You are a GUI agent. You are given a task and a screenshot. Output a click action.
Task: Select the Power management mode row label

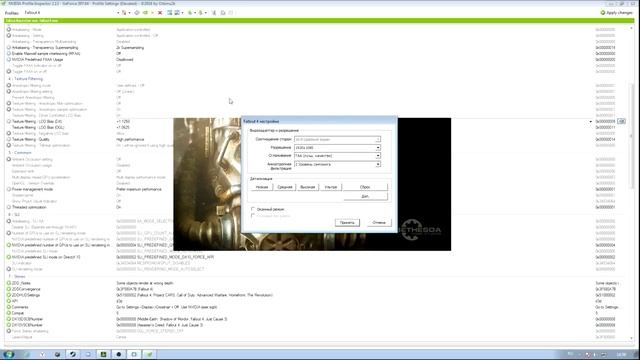(32, 189)
